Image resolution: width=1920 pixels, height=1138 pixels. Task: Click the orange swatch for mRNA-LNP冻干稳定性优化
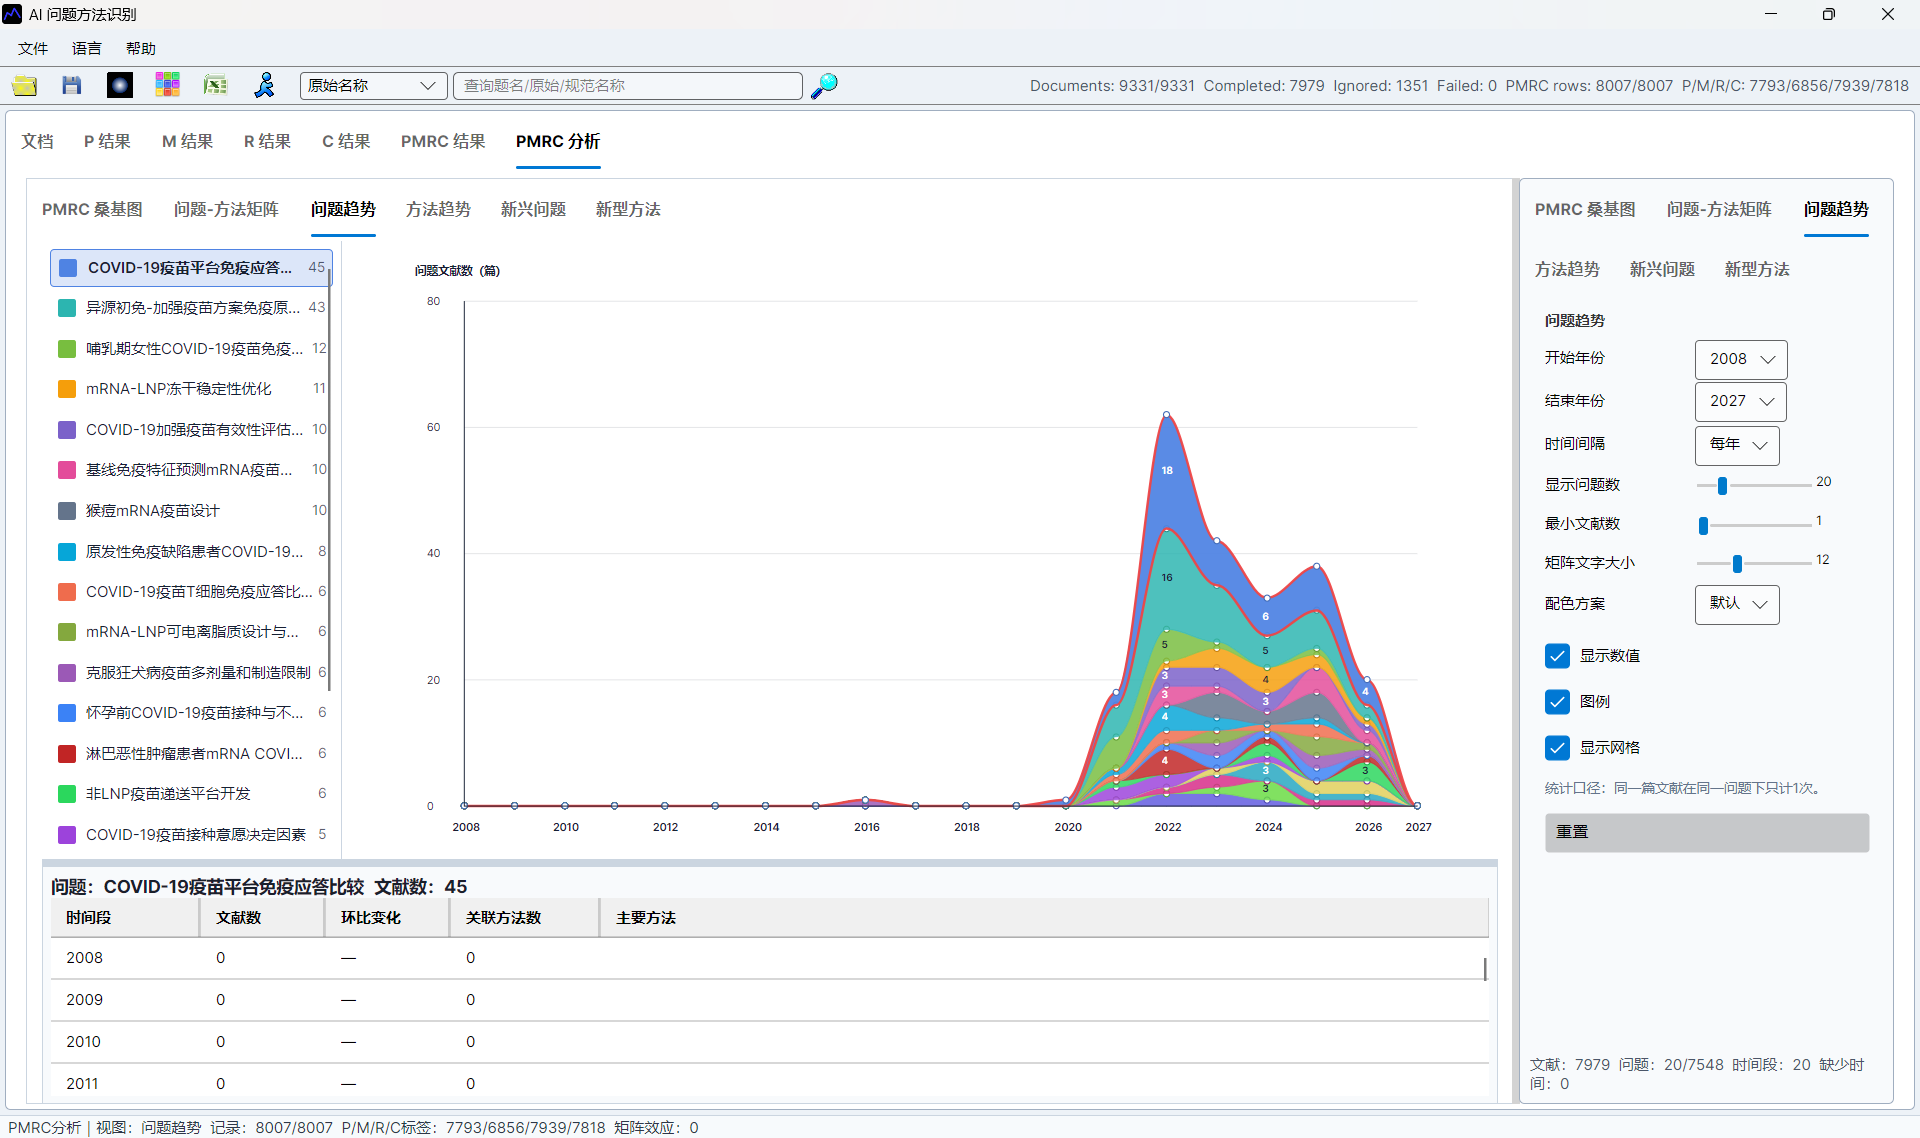[67, 389]
